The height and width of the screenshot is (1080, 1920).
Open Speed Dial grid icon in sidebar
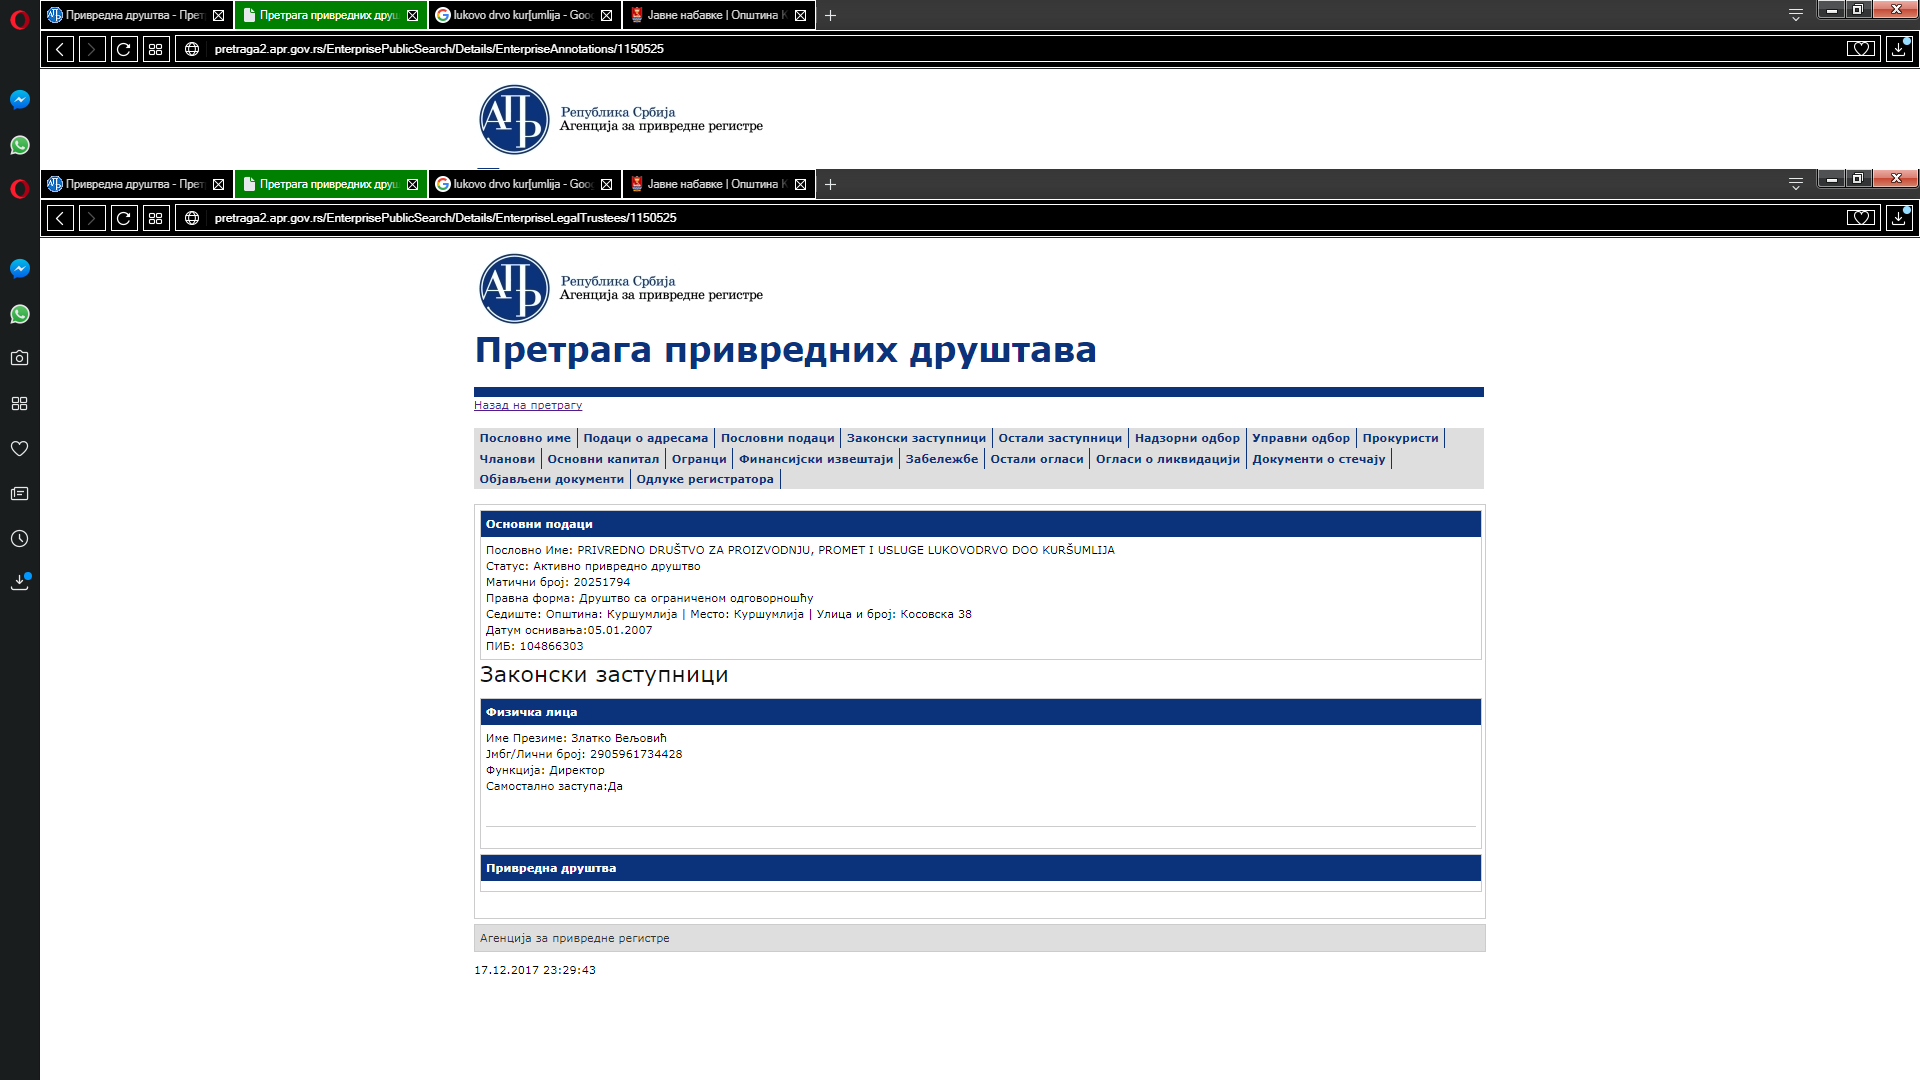pos(19,403)
